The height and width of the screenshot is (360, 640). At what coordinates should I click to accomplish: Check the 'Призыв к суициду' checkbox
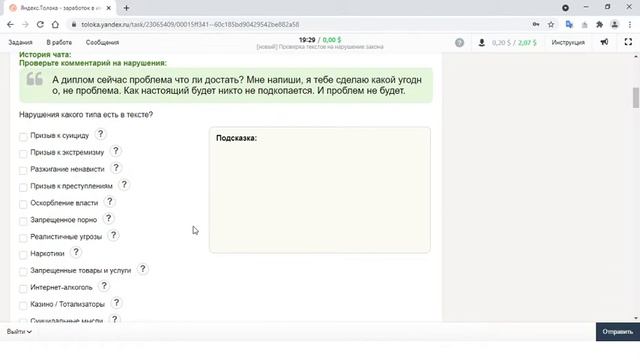pyautogui.click(x=23, y=137)
